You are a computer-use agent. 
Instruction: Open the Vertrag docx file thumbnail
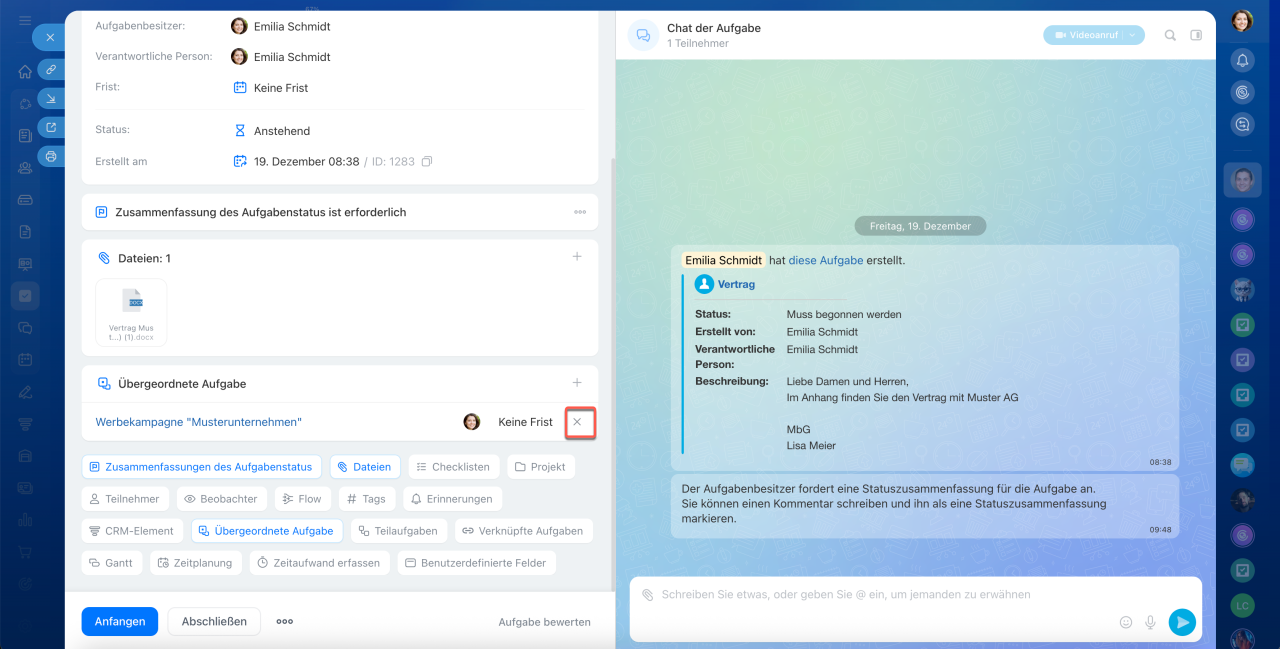coord(131,312)
